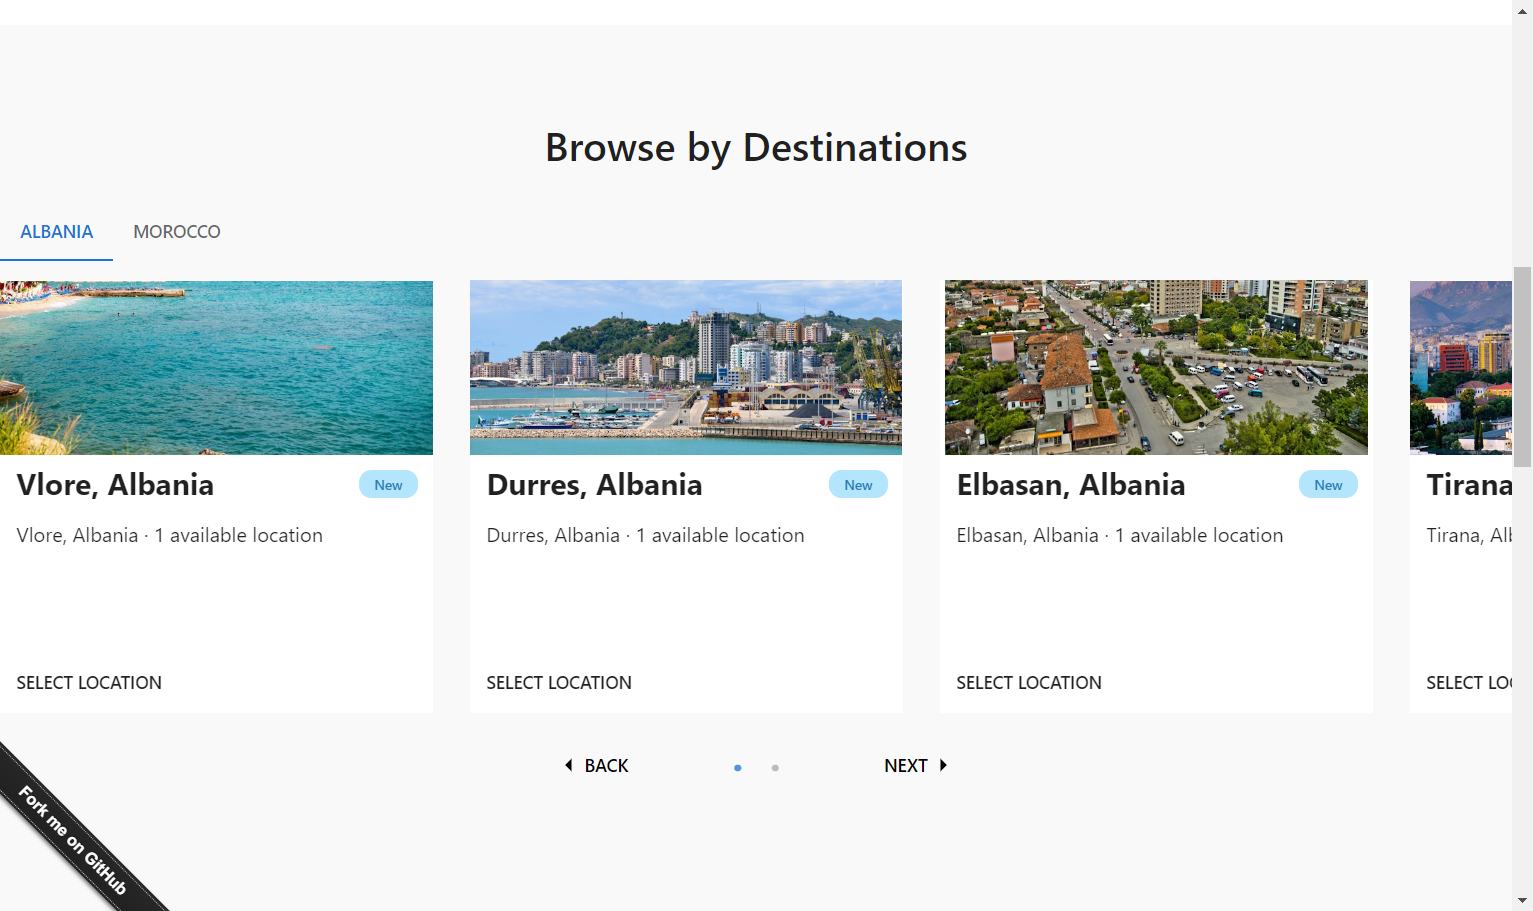Click the New badge on Durres card
Screen dimensions: 1533x911
[858, 485]
